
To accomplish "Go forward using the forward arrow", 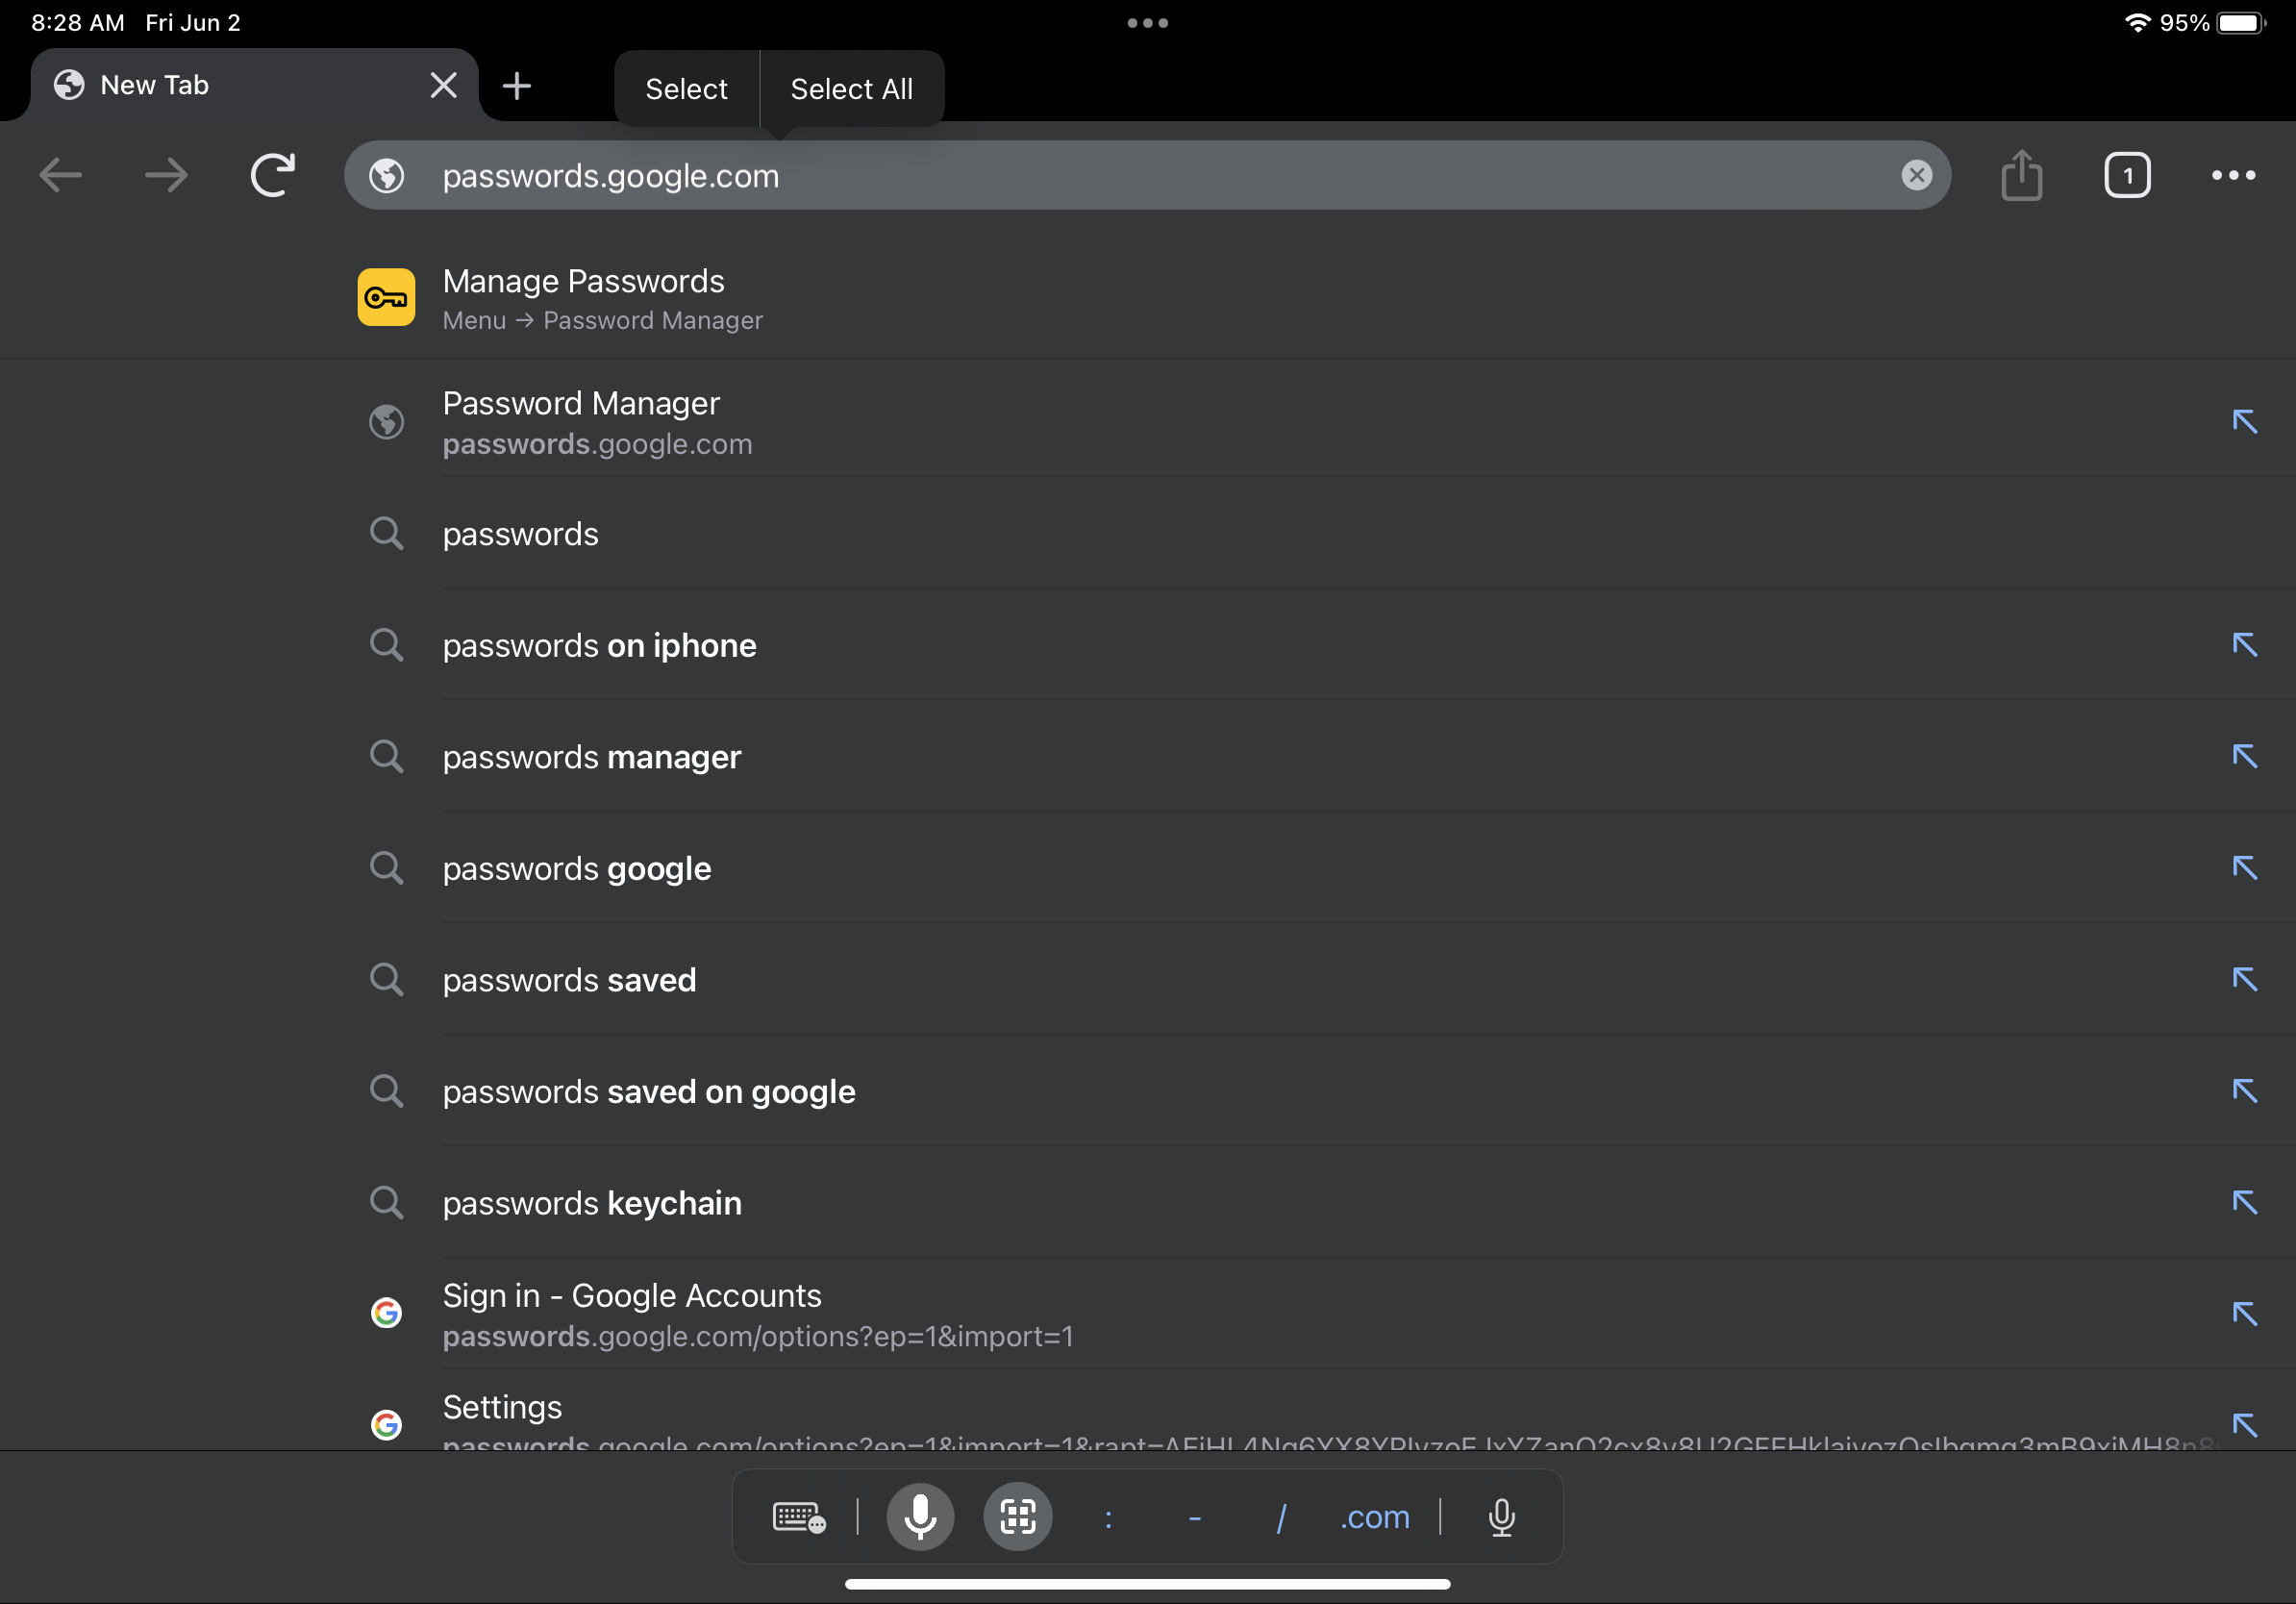I will click(x=166, y=175).
